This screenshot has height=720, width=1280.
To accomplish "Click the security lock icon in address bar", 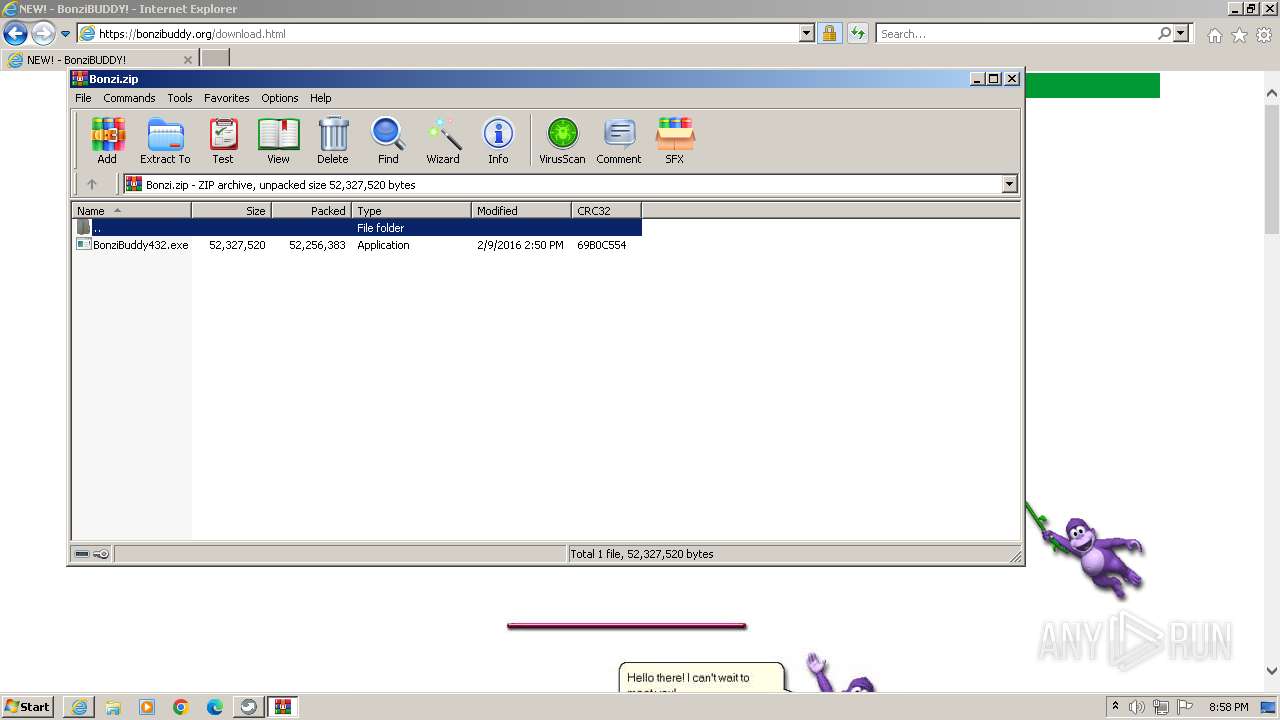I will tap(829, 33).
